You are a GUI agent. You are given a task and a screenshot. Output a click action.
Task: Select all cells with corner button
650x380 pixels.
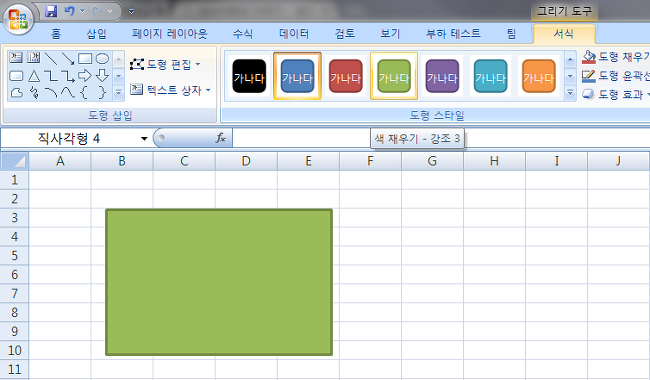[x=15, y=161]
